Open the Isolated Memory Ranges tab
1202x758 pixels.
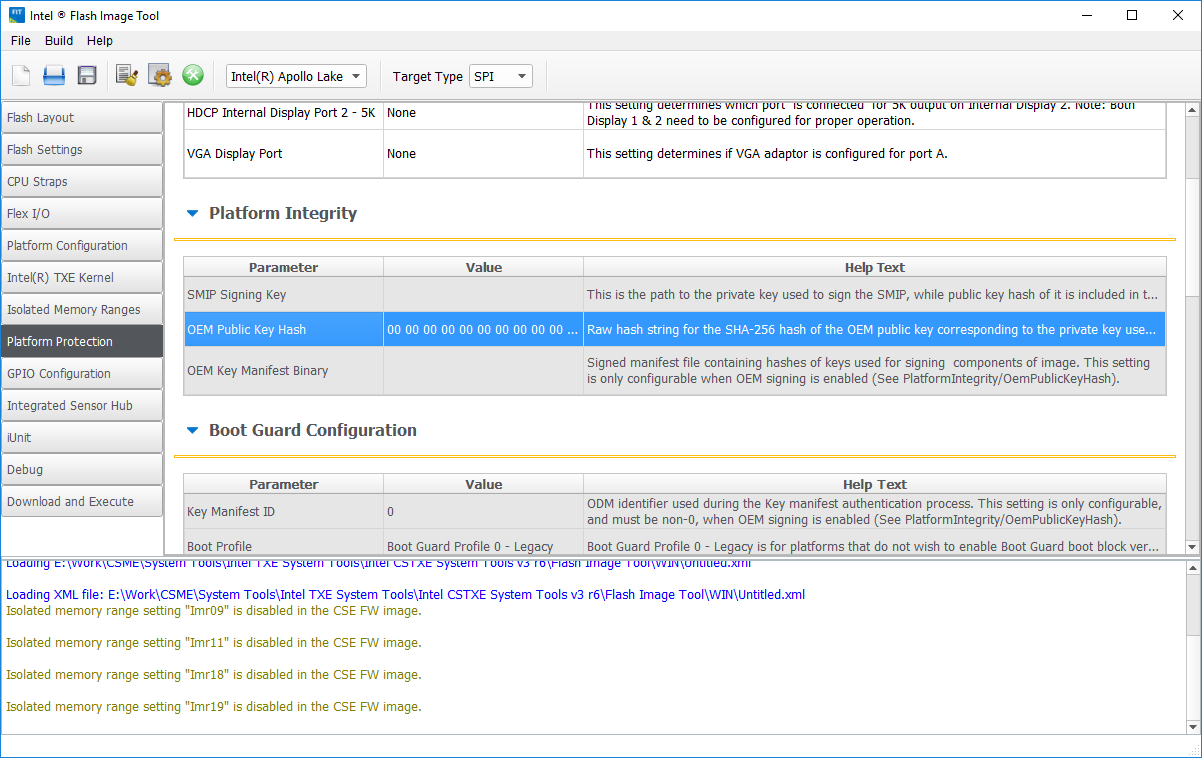point(82,310)
